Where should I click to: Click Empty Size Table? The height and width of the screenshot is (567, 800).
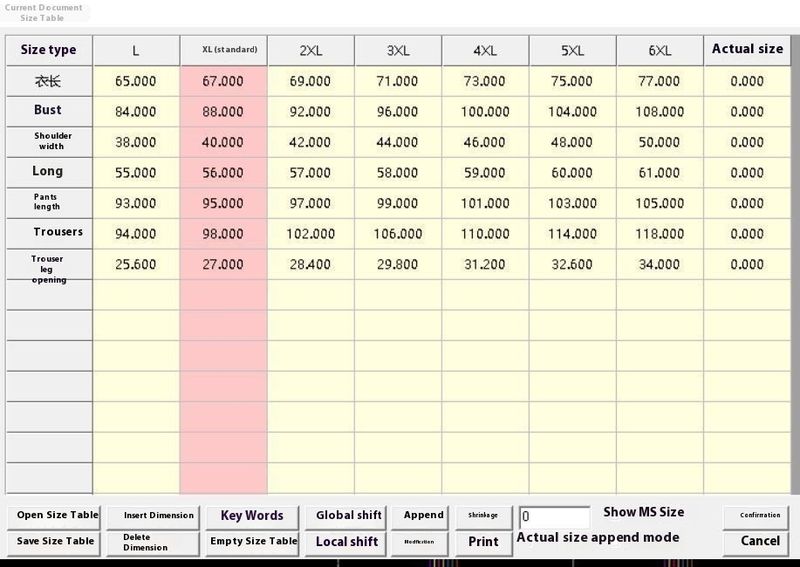[x=253, y=541]
